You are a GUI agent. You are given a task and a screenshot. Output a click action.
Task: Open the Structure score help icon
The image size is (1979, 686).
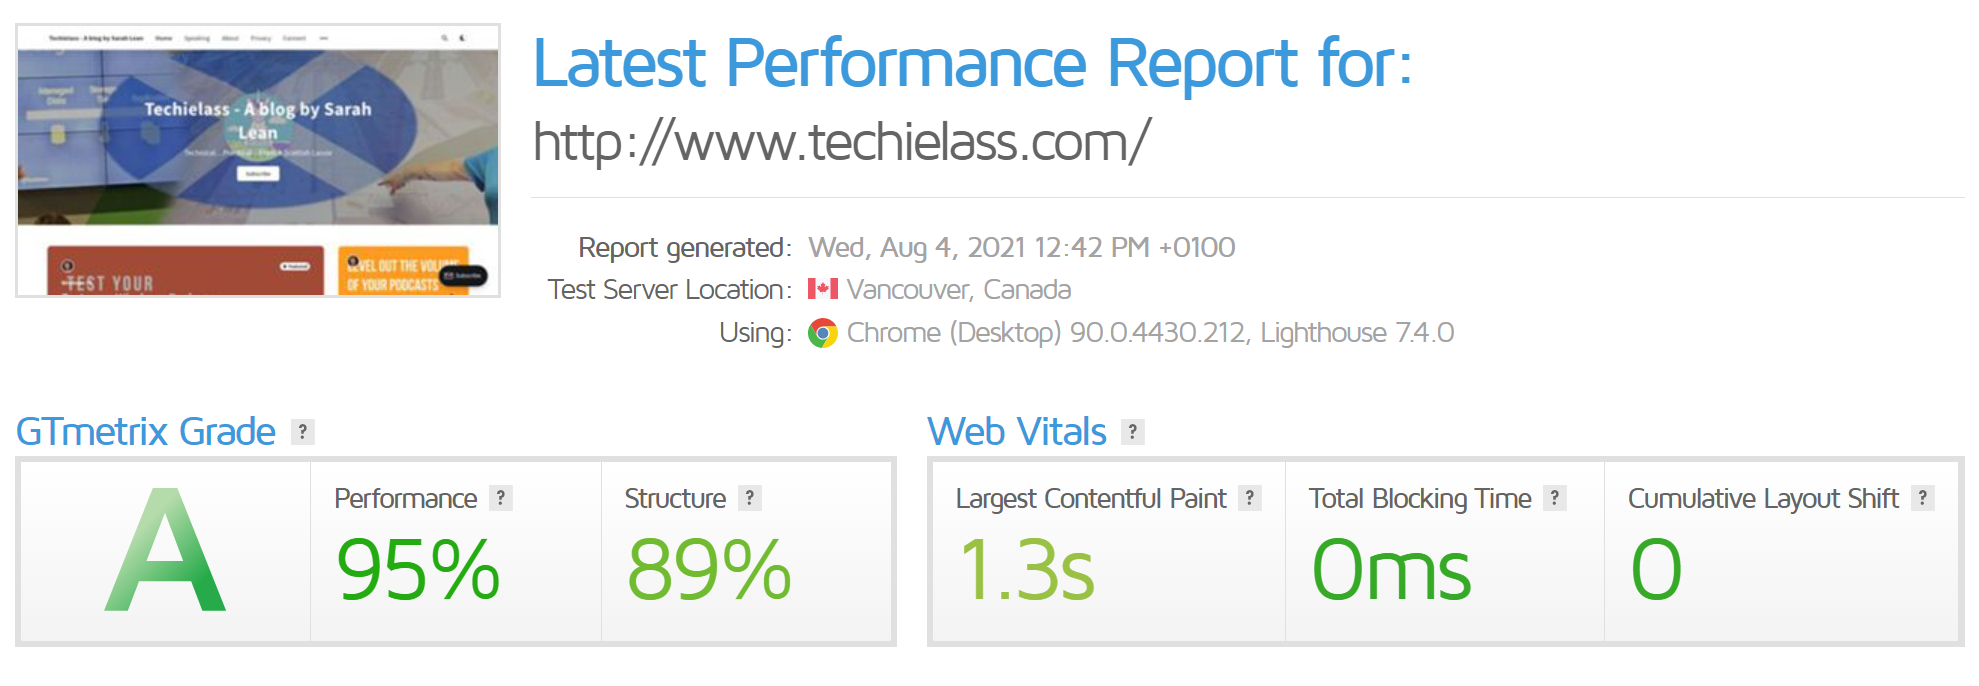coord(750,498)
